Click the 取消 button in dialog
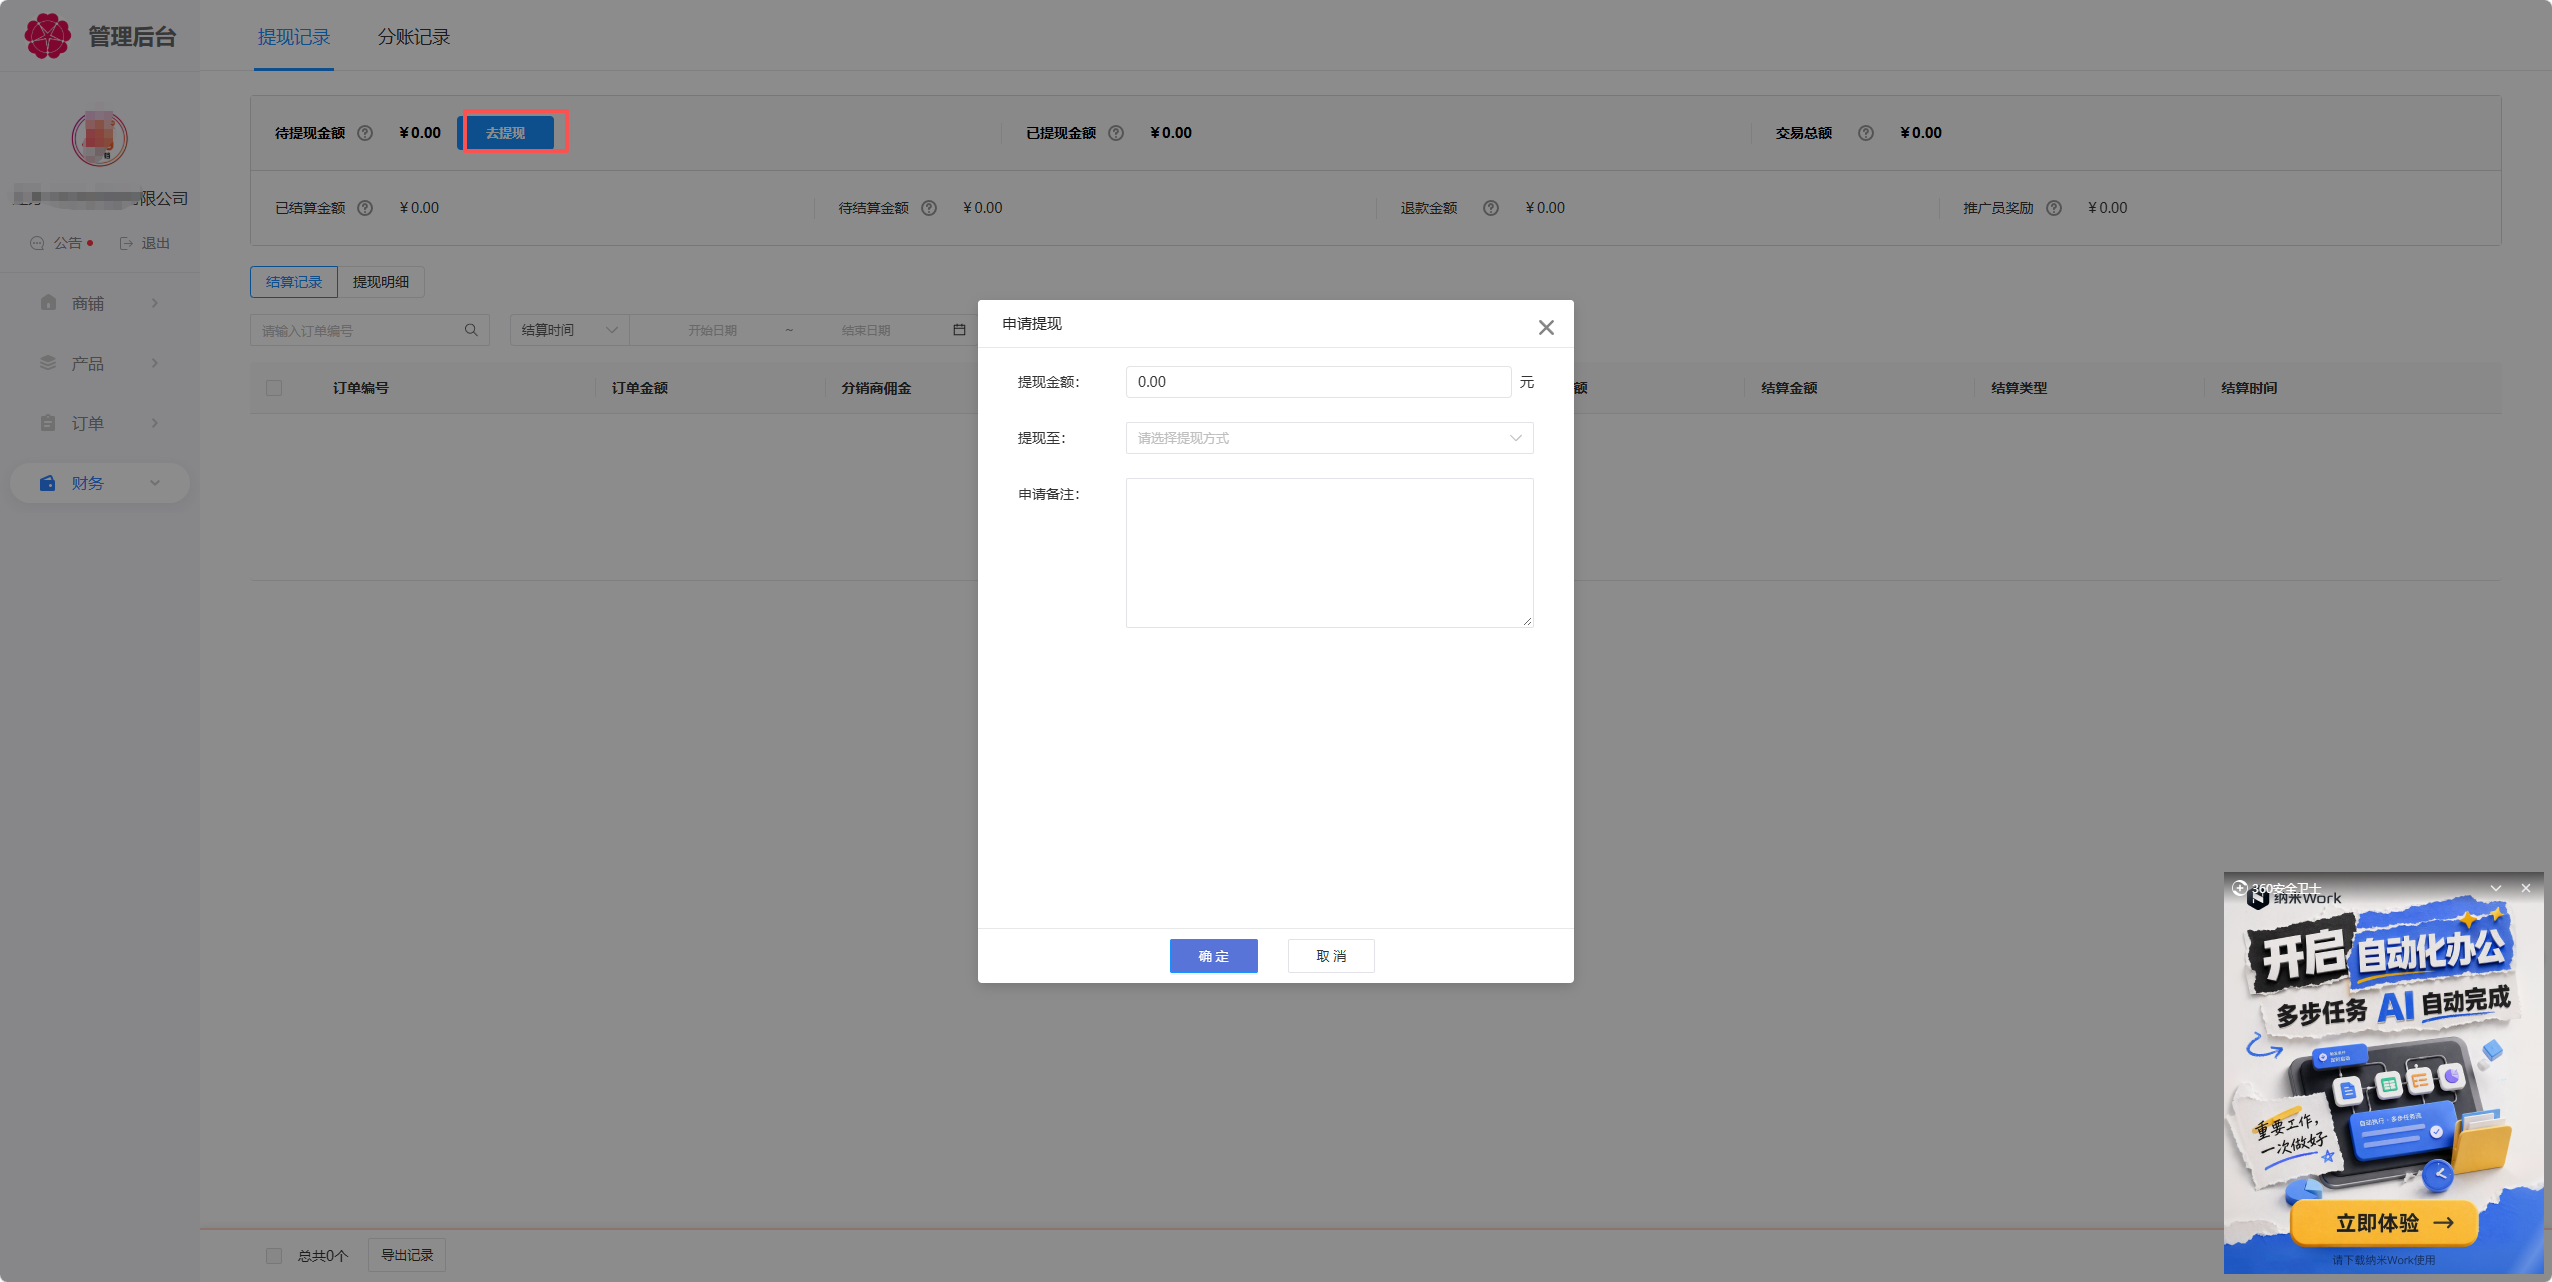The width and height of the screenshot is (2552, 1282). point(1331,956)
